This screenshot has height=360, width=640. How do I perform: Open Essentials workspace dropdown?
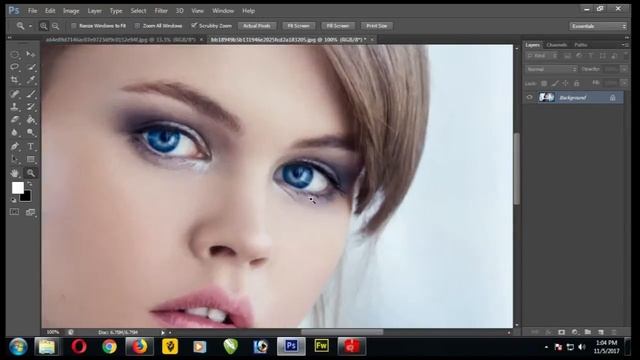click(x=598, y=26)
